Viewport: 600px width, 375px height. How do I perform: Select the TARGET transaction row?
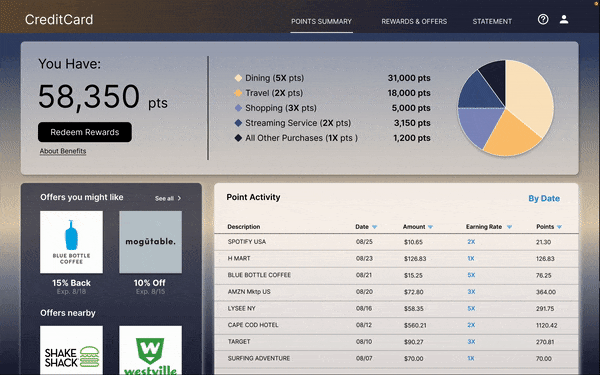tap(396, 342)
